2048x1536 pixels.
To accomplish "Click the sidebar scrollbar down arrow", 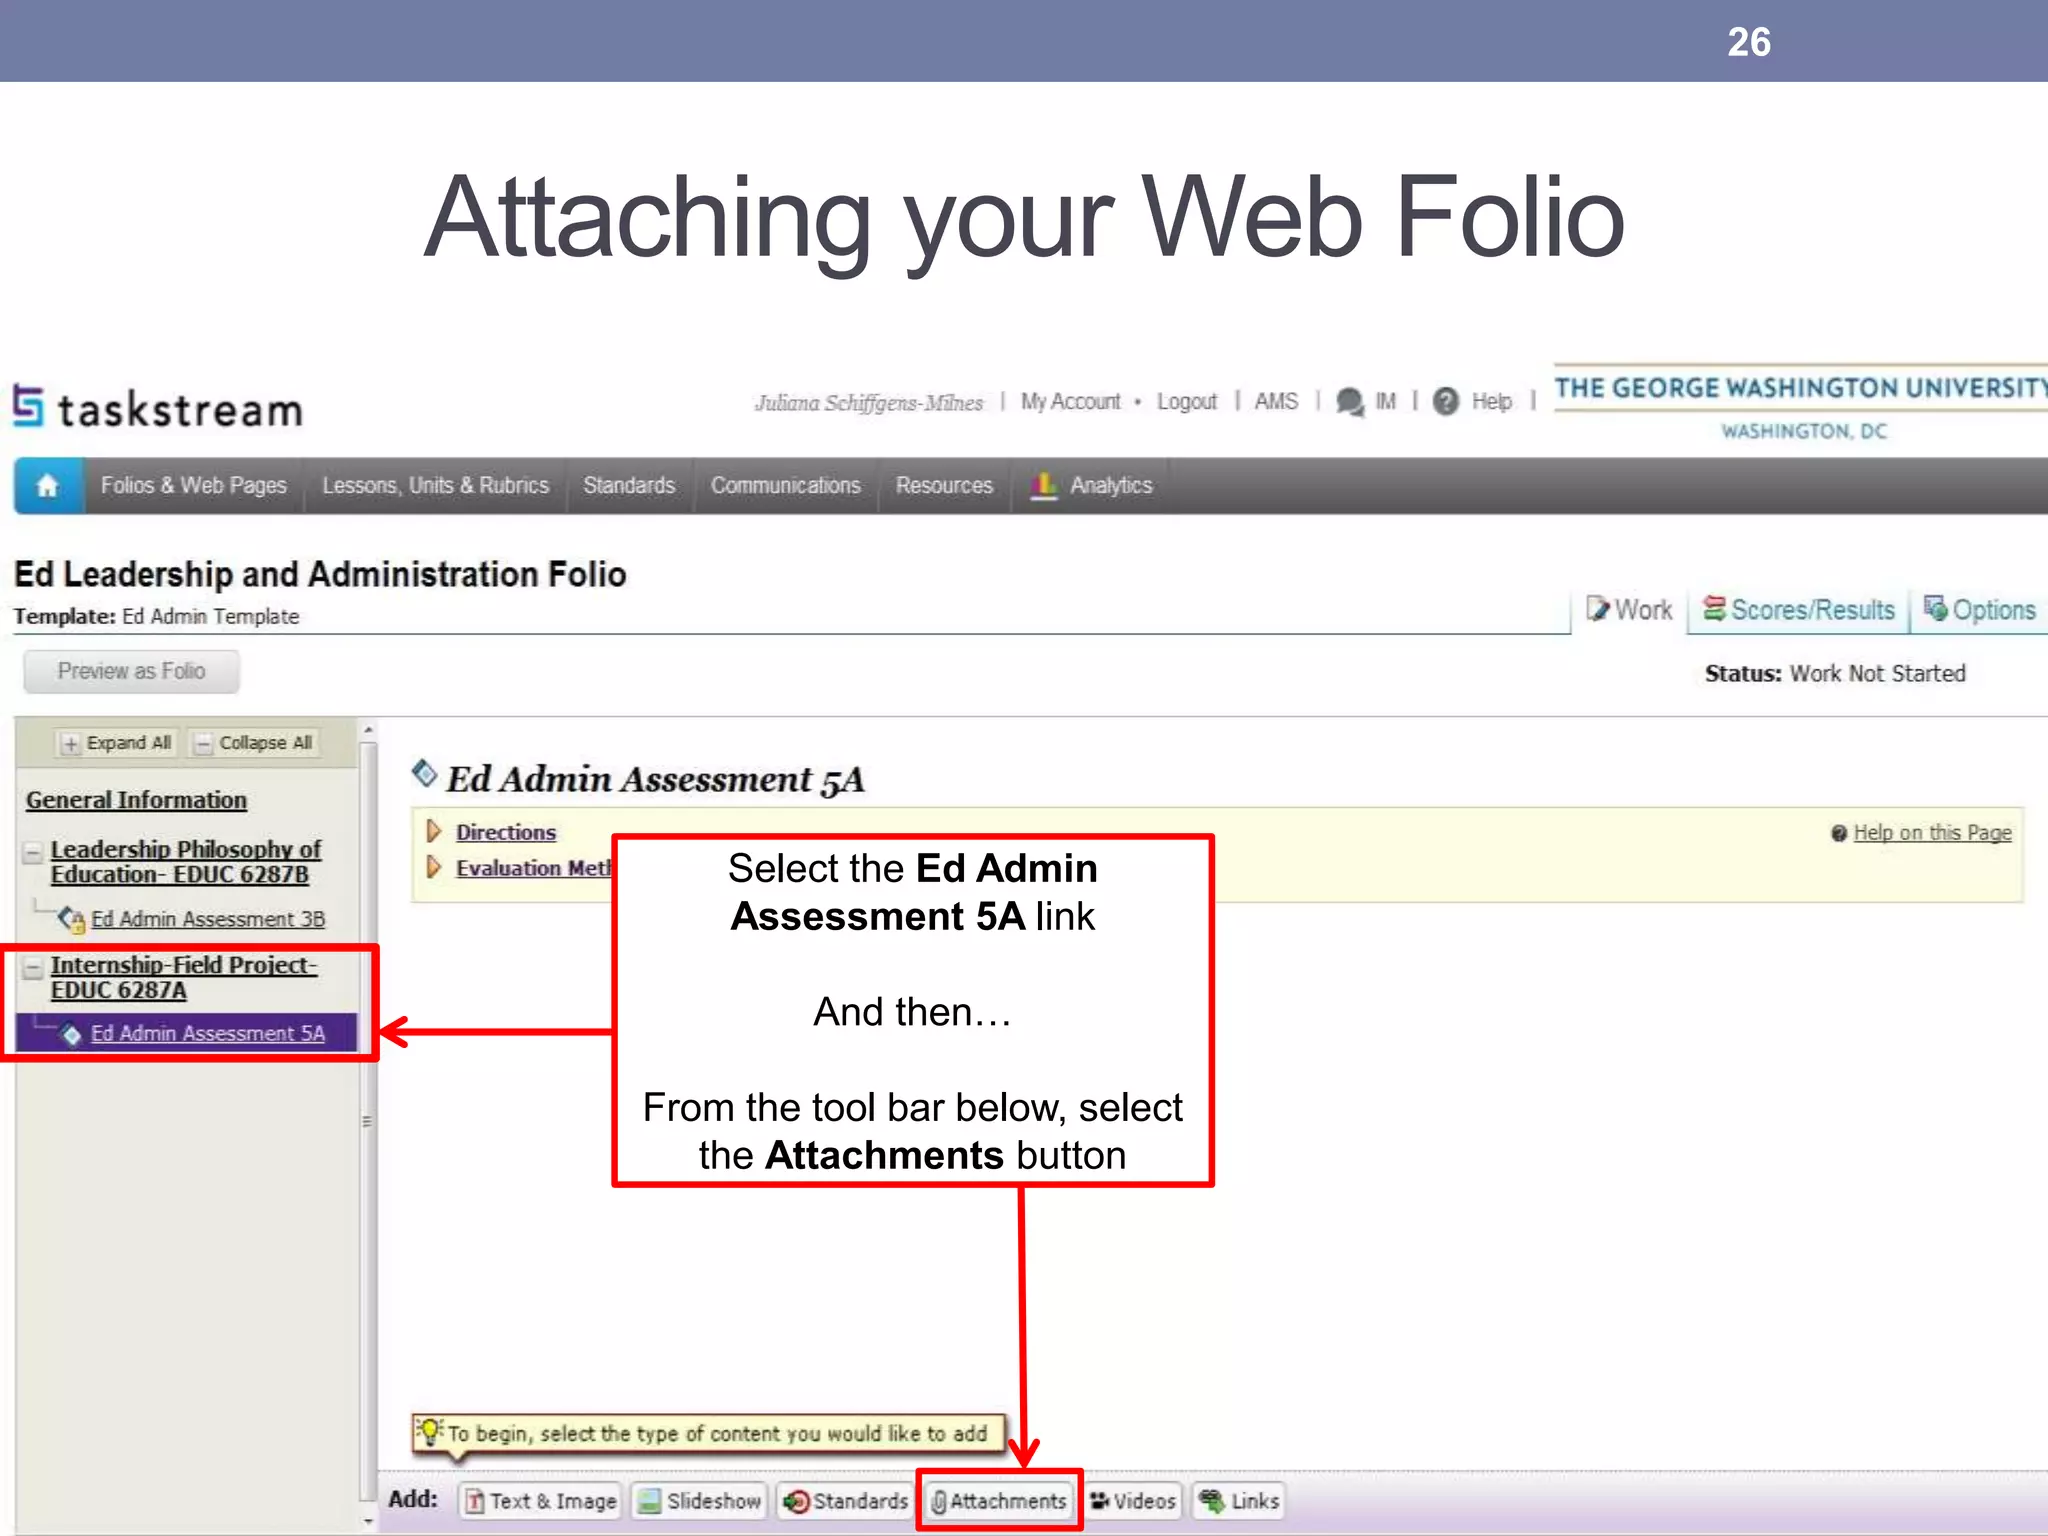I will [368, 1522].
